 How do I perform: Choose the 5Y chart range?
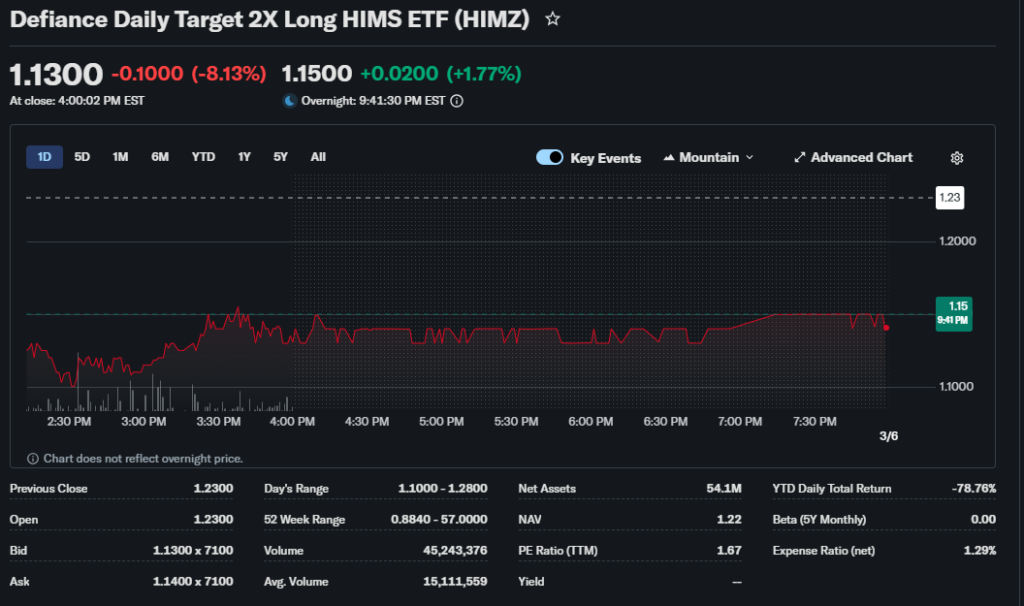281,157
